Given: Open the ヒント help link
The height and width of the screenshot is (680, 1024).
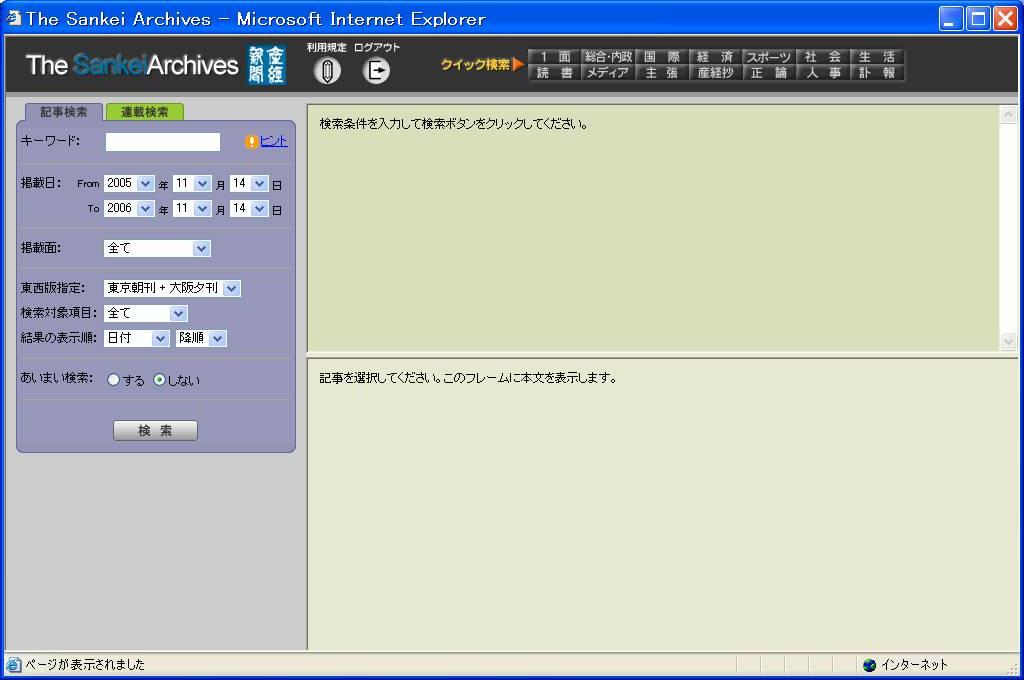Looking at the screenshot, I should pos(273,142).
